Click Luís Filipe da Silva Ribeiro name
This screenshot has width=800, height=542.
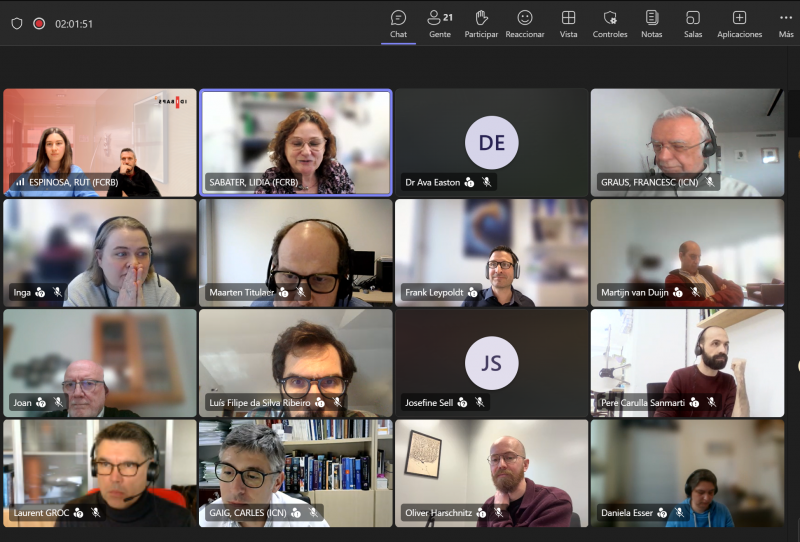(x=260, y=403)
